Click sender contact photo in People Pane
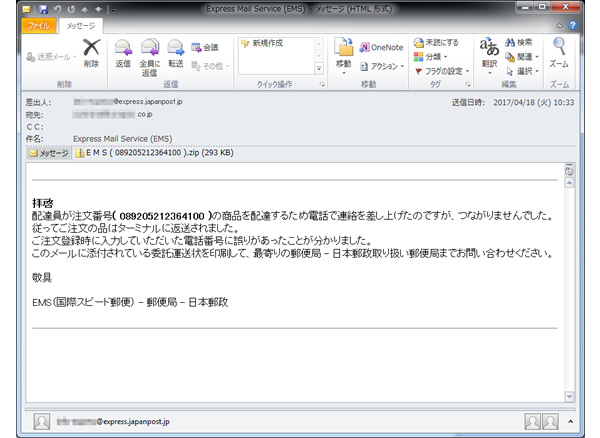The image size is (600, 438). tap(42, 422)
